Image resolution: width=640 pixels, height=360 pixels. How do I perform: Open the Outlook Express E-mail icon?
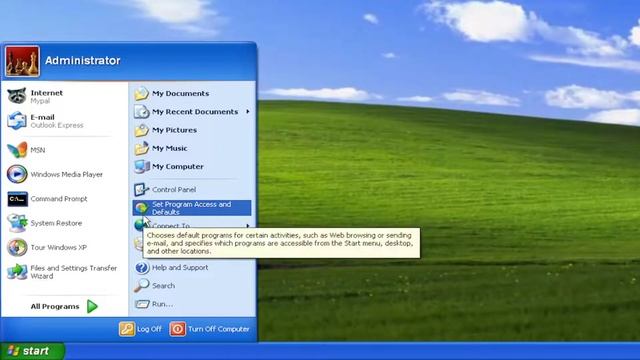(x=17, y=121)
